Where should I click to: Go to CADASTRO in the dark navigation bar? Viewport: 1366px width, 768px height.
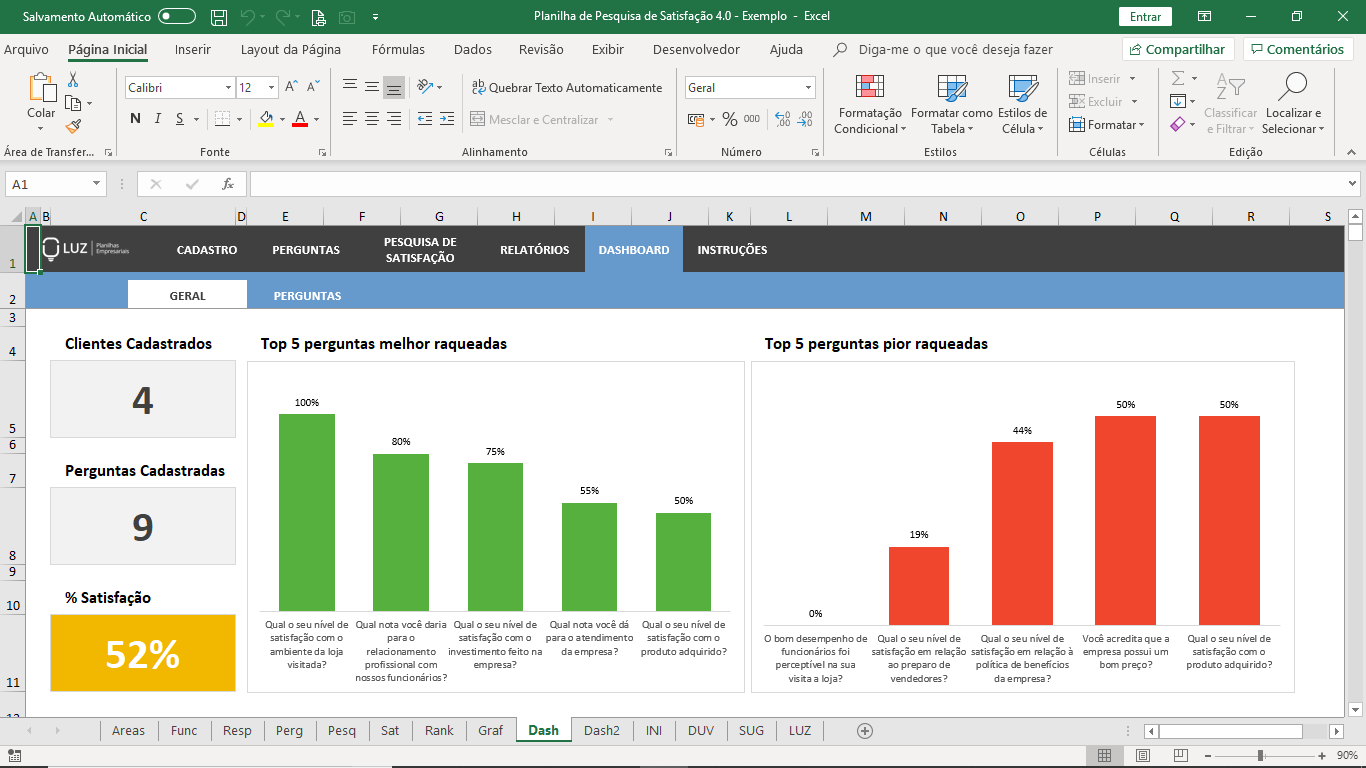pos(207,250)
